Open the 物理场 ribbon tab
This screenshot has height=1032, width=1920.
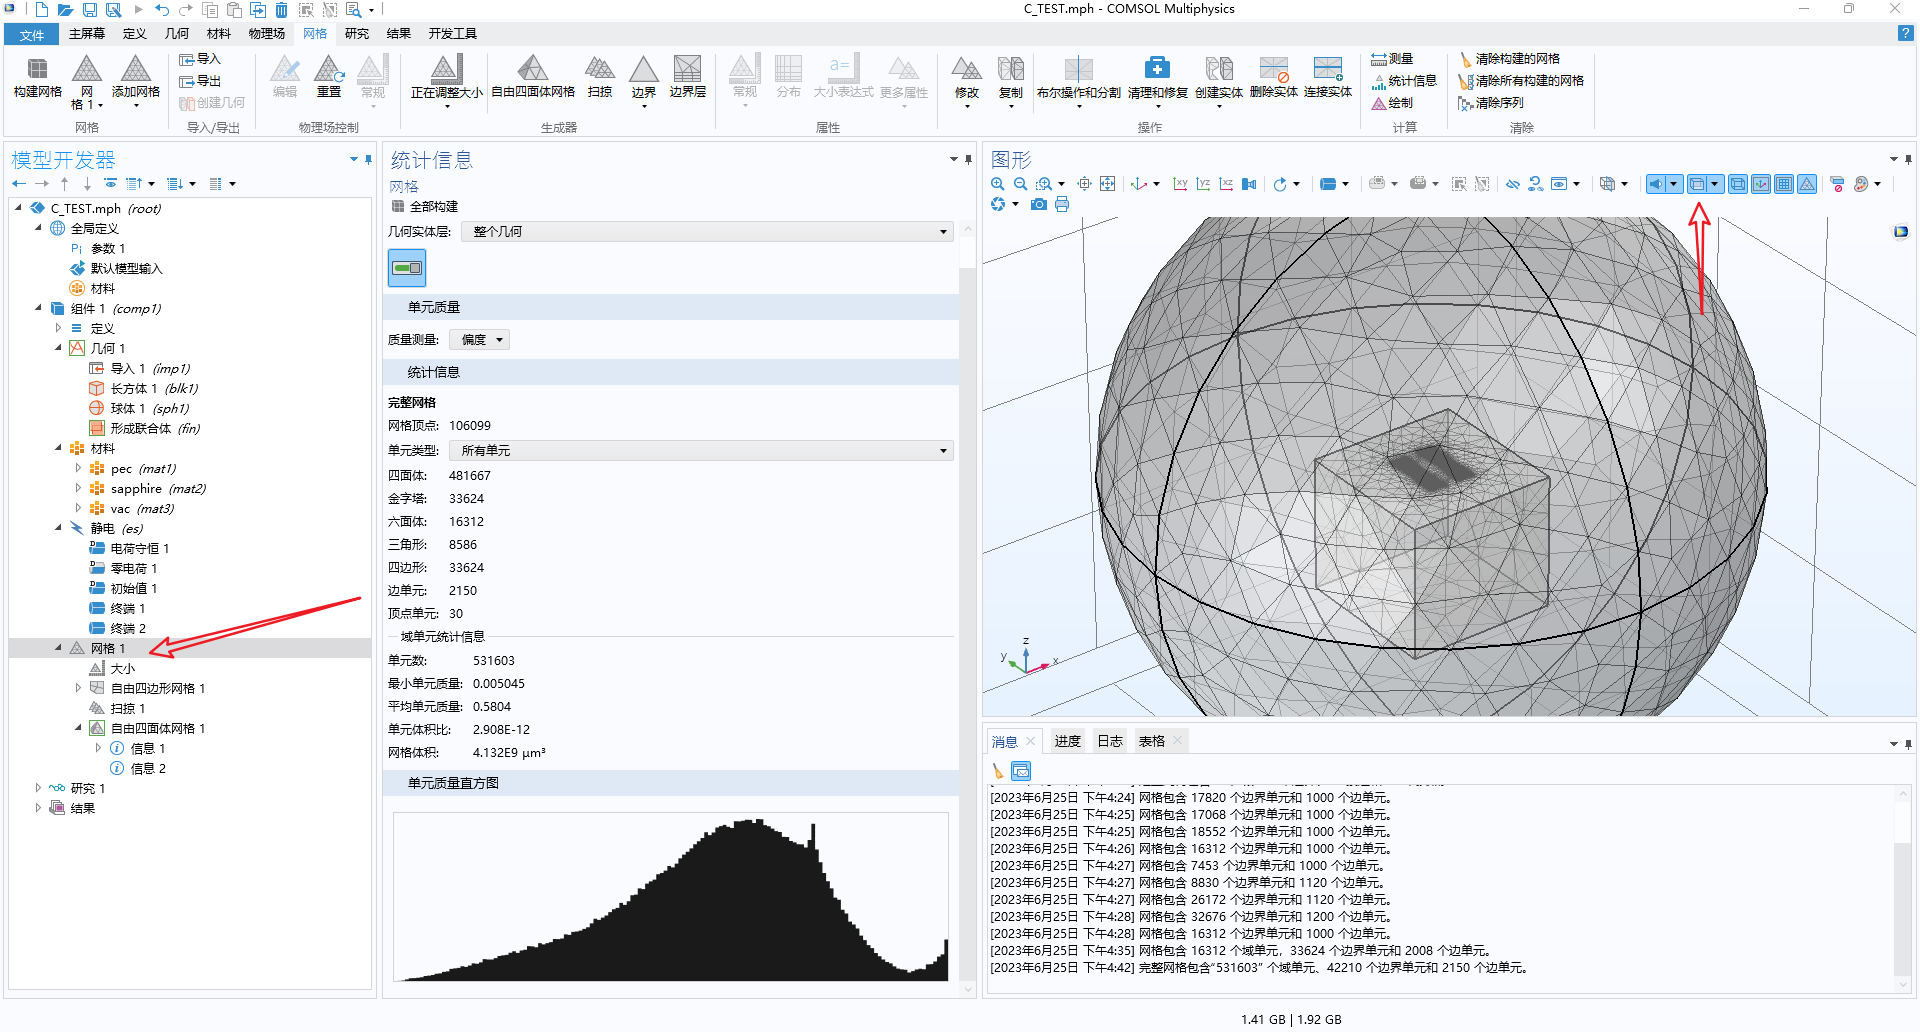tap(266, 34)
